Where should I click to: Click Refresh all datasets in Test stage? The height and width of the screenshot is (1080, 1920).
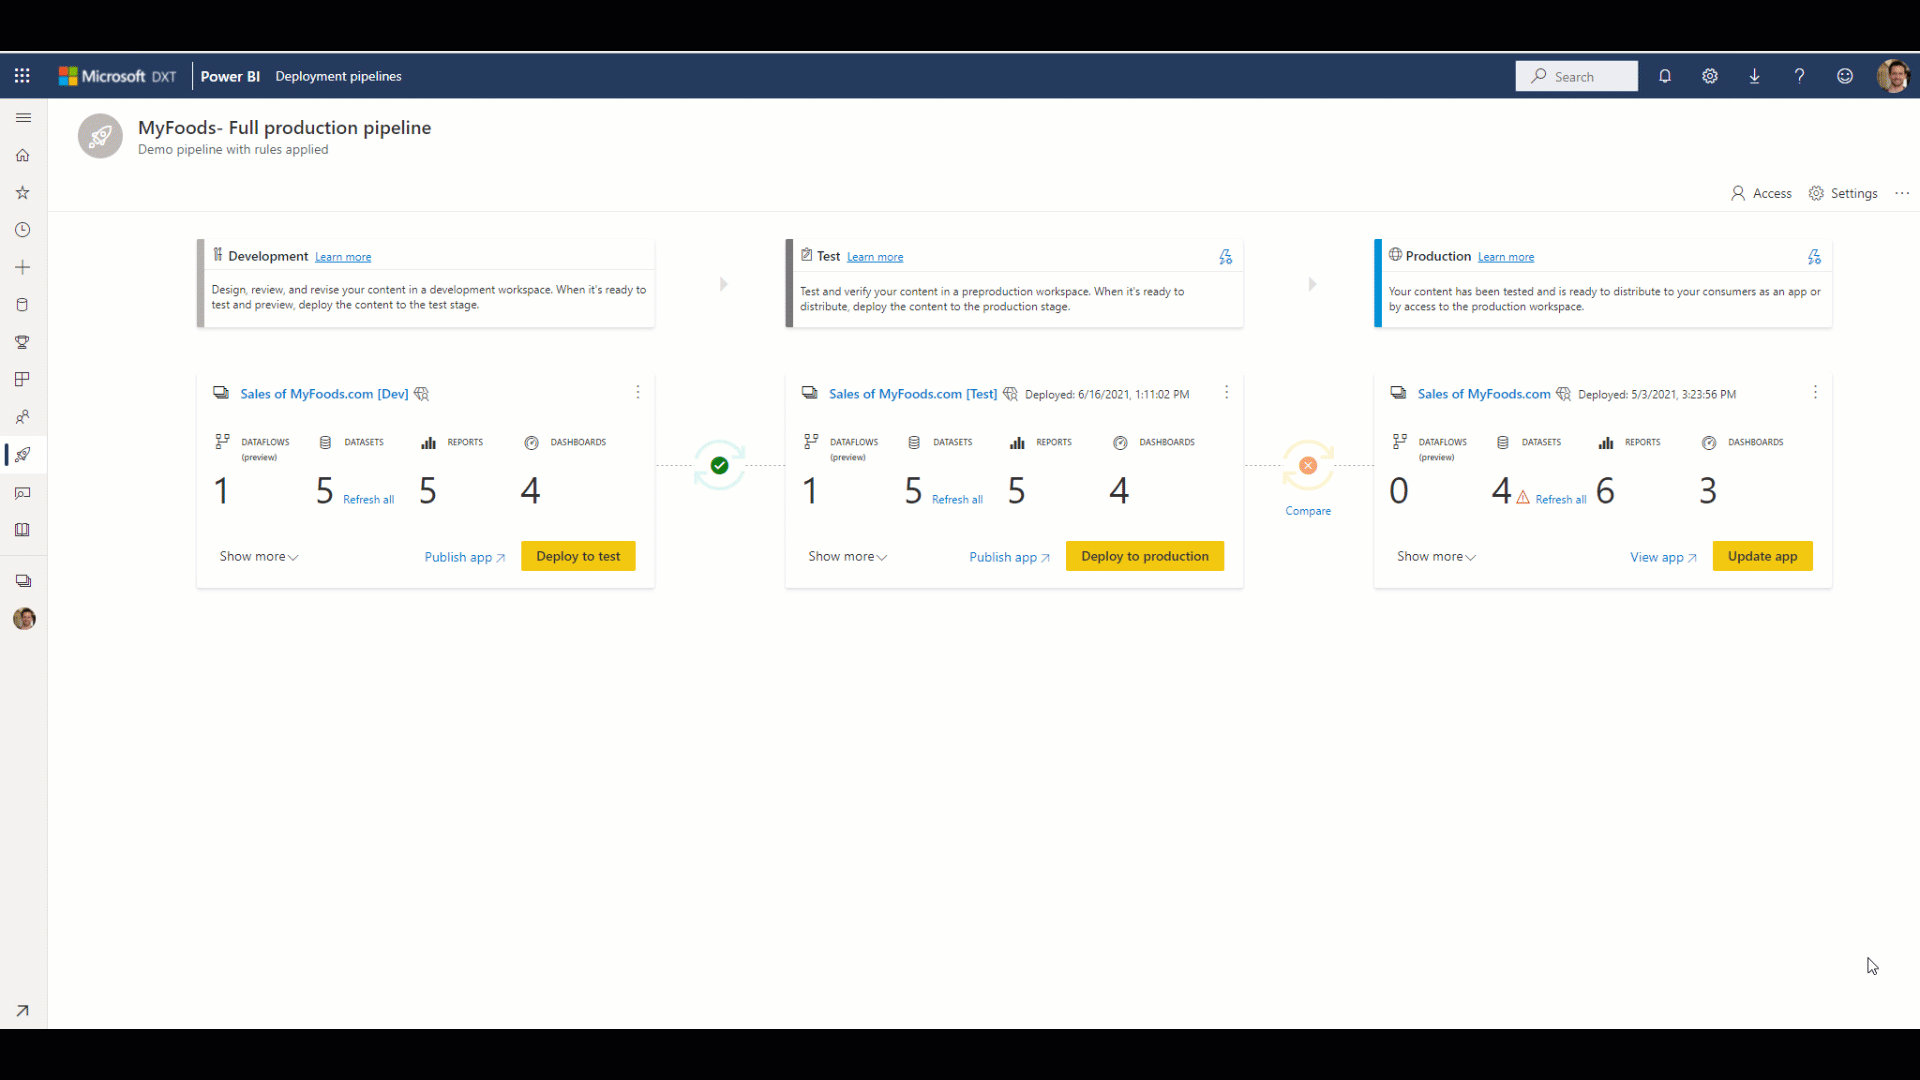[957, 498]
